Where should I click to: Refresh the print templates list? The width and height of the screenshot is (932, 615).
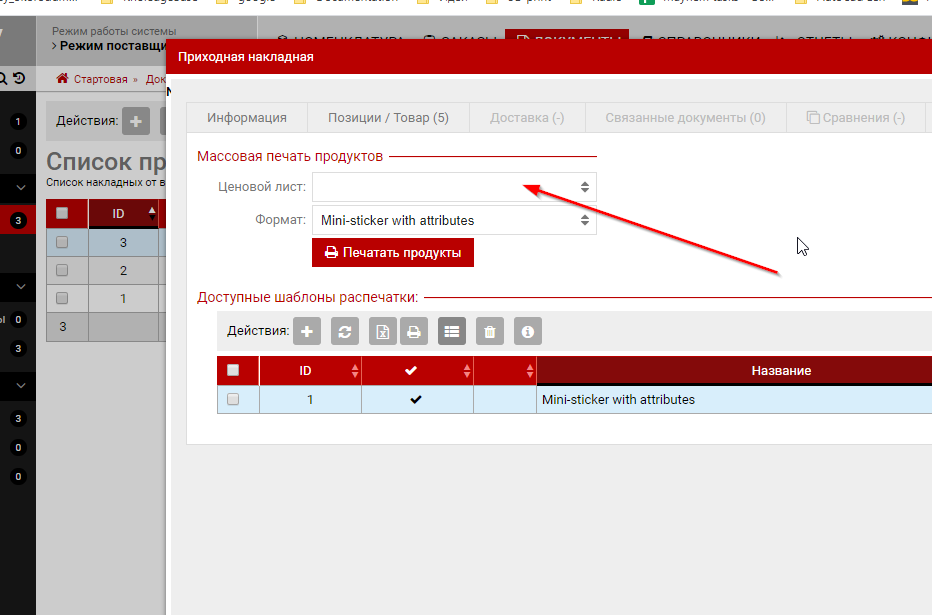[x=344, y=331]
